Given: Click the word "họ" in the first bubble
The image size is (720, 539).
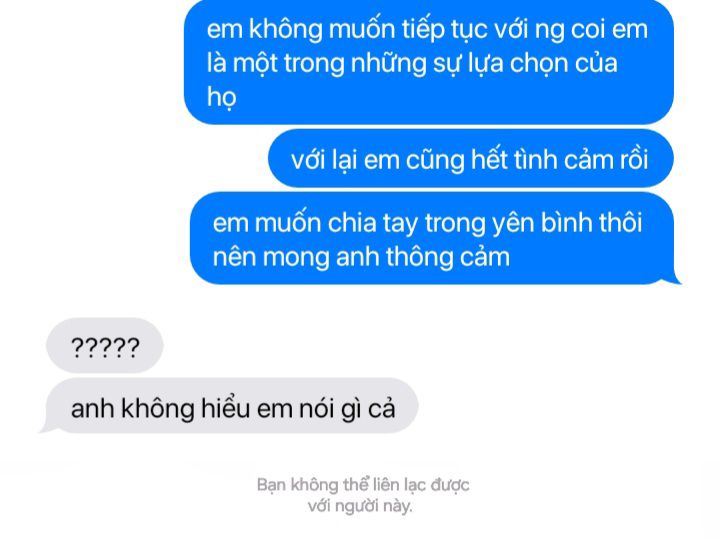Looking at the screenshot, I should (221, 98).
